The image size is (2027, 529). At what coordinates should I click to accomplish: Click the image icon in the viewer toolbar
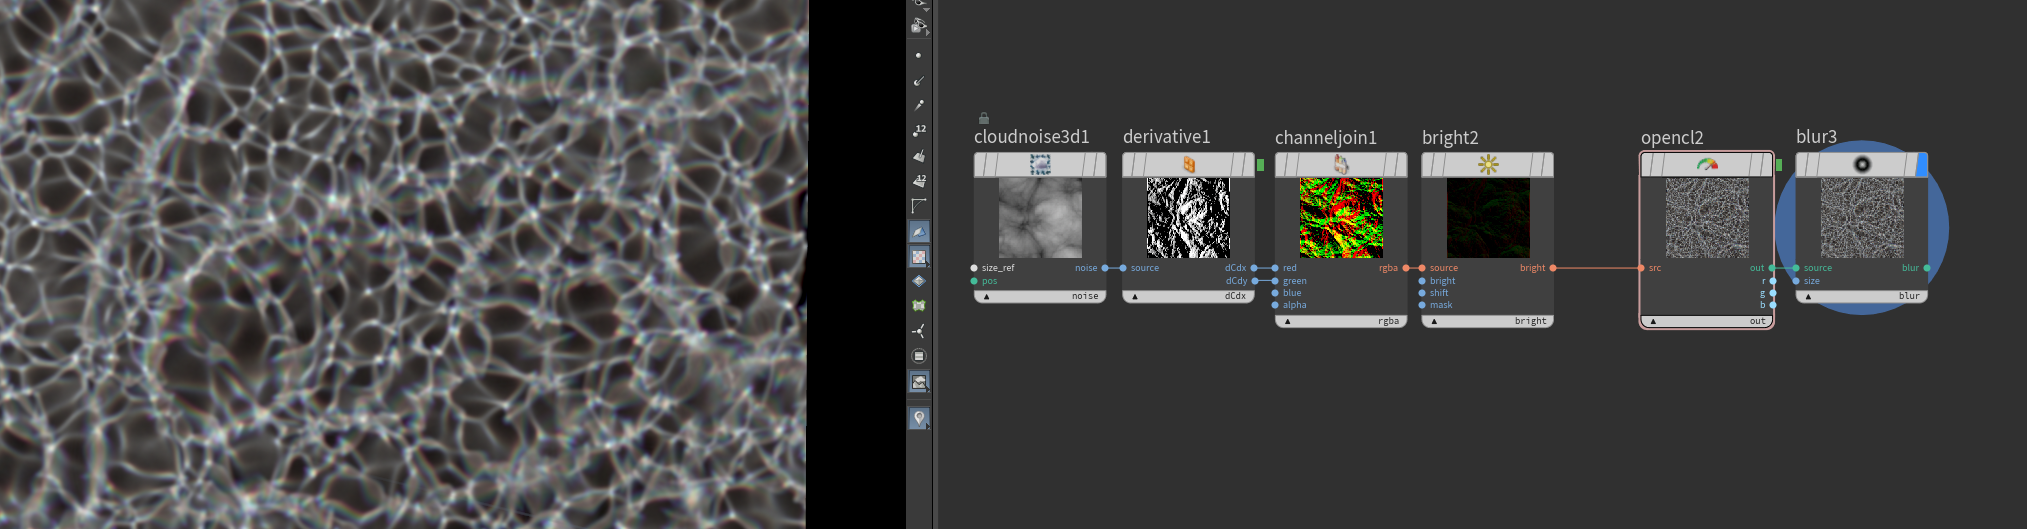pyautogui.click(x=919, y=382)
